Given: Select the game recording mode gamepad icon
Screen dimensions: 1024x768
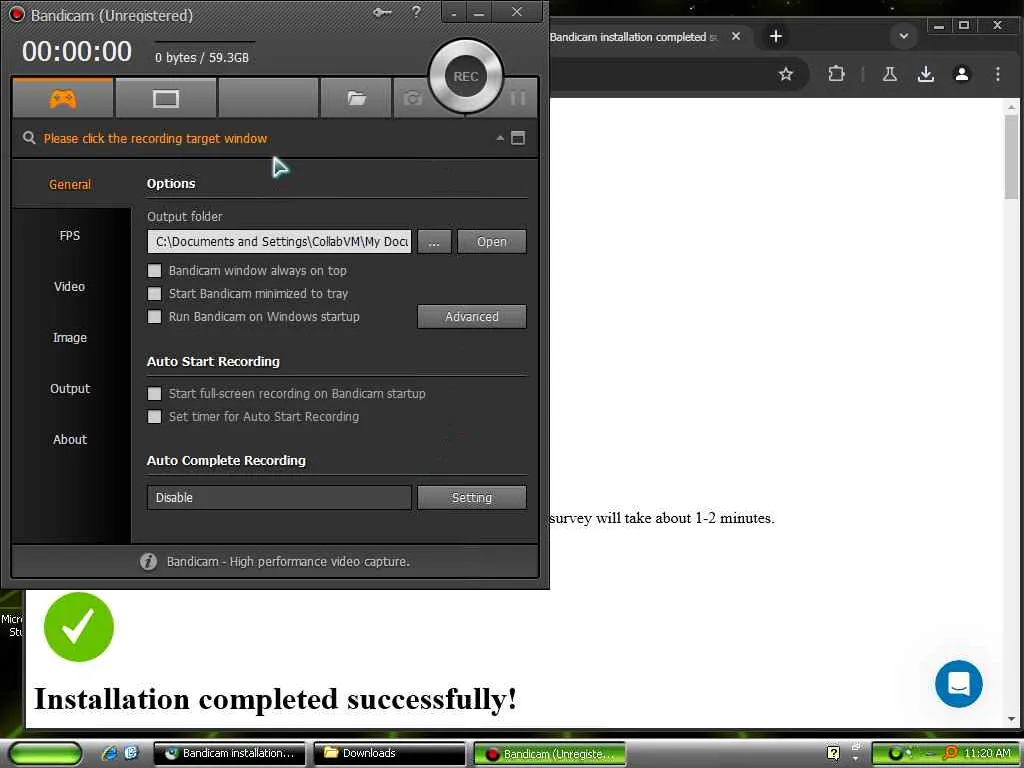Looking at the screenshot, I should [x=63, y=99].
